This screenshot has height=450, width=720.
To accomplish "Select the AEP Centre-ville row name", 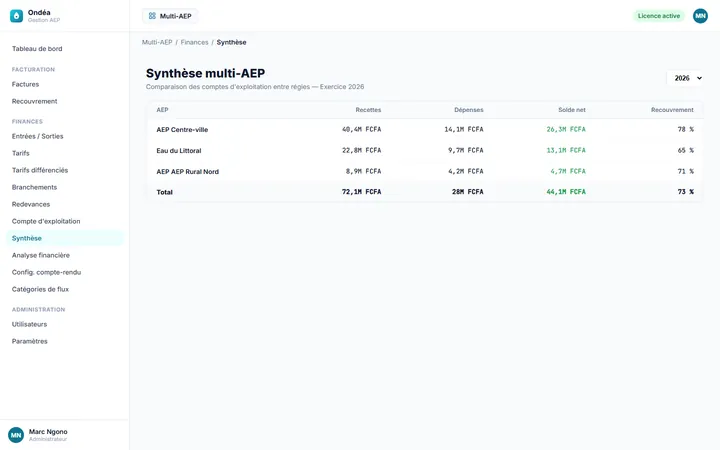I will click(x=182, y=130).
